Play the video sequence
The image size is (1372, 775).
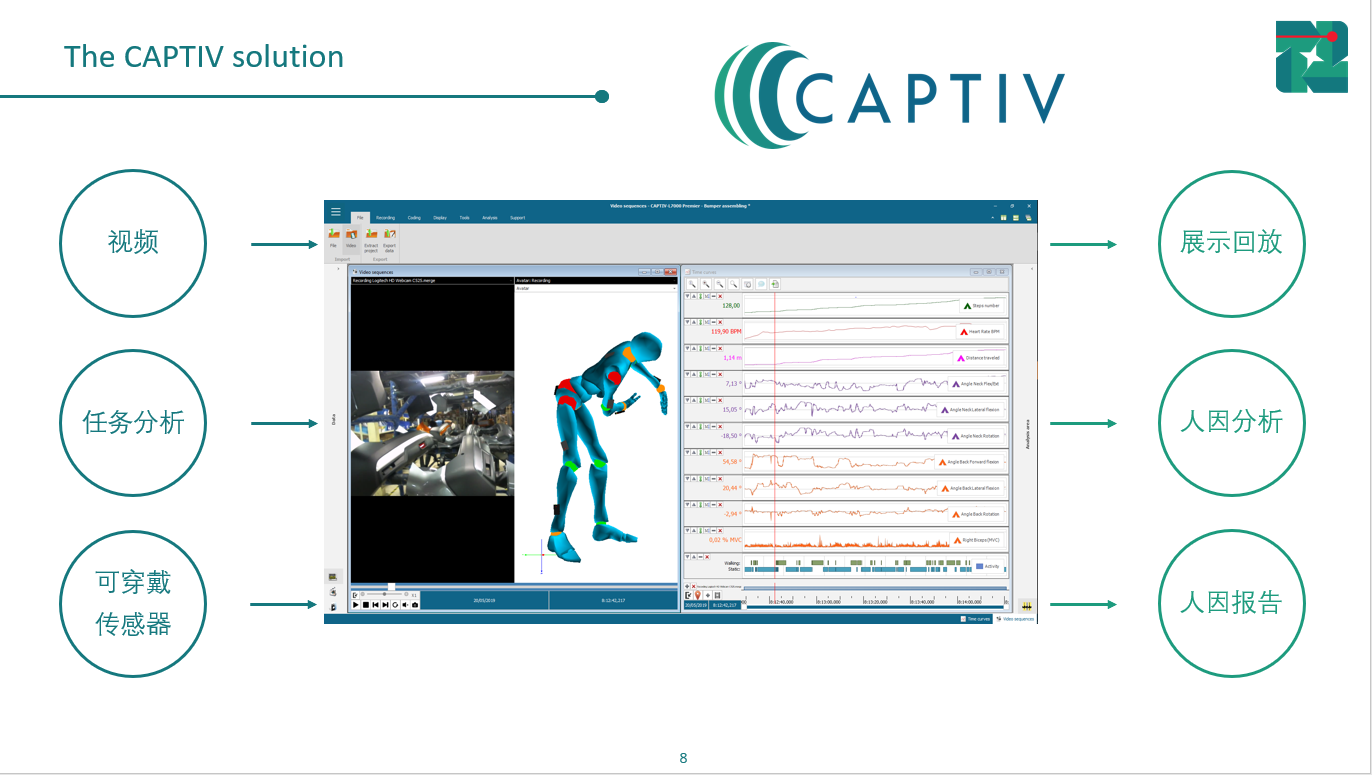355,605
